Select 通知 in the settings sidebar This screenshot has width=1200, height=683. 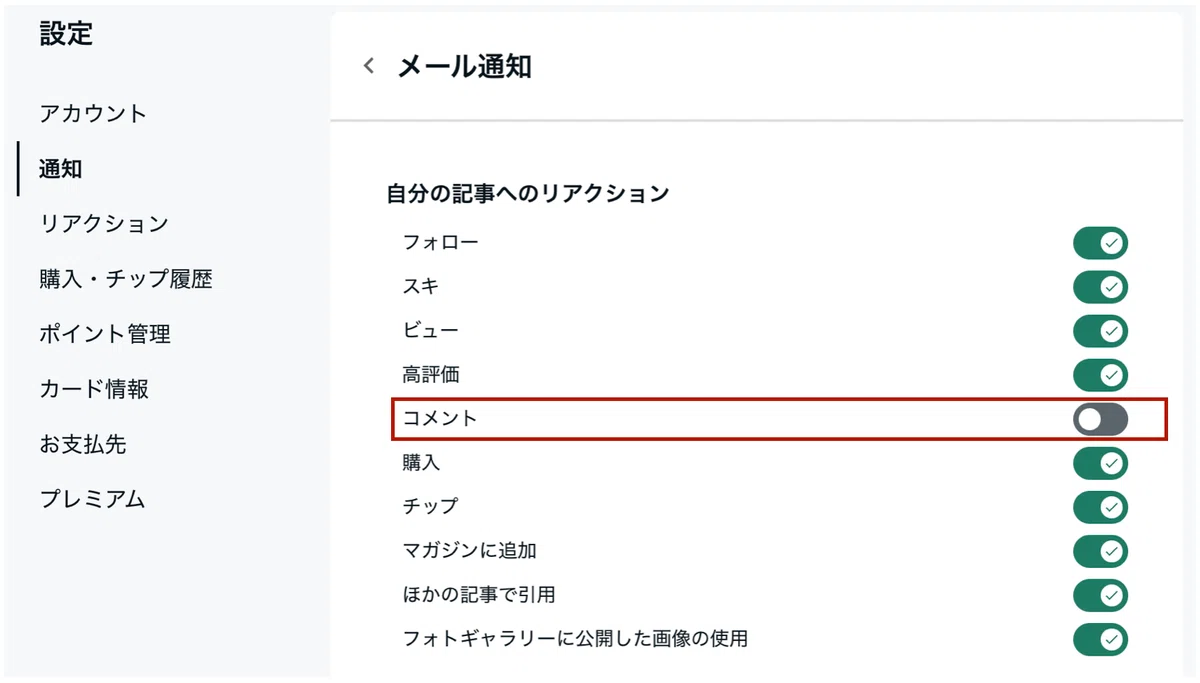(x=61, y=169)
